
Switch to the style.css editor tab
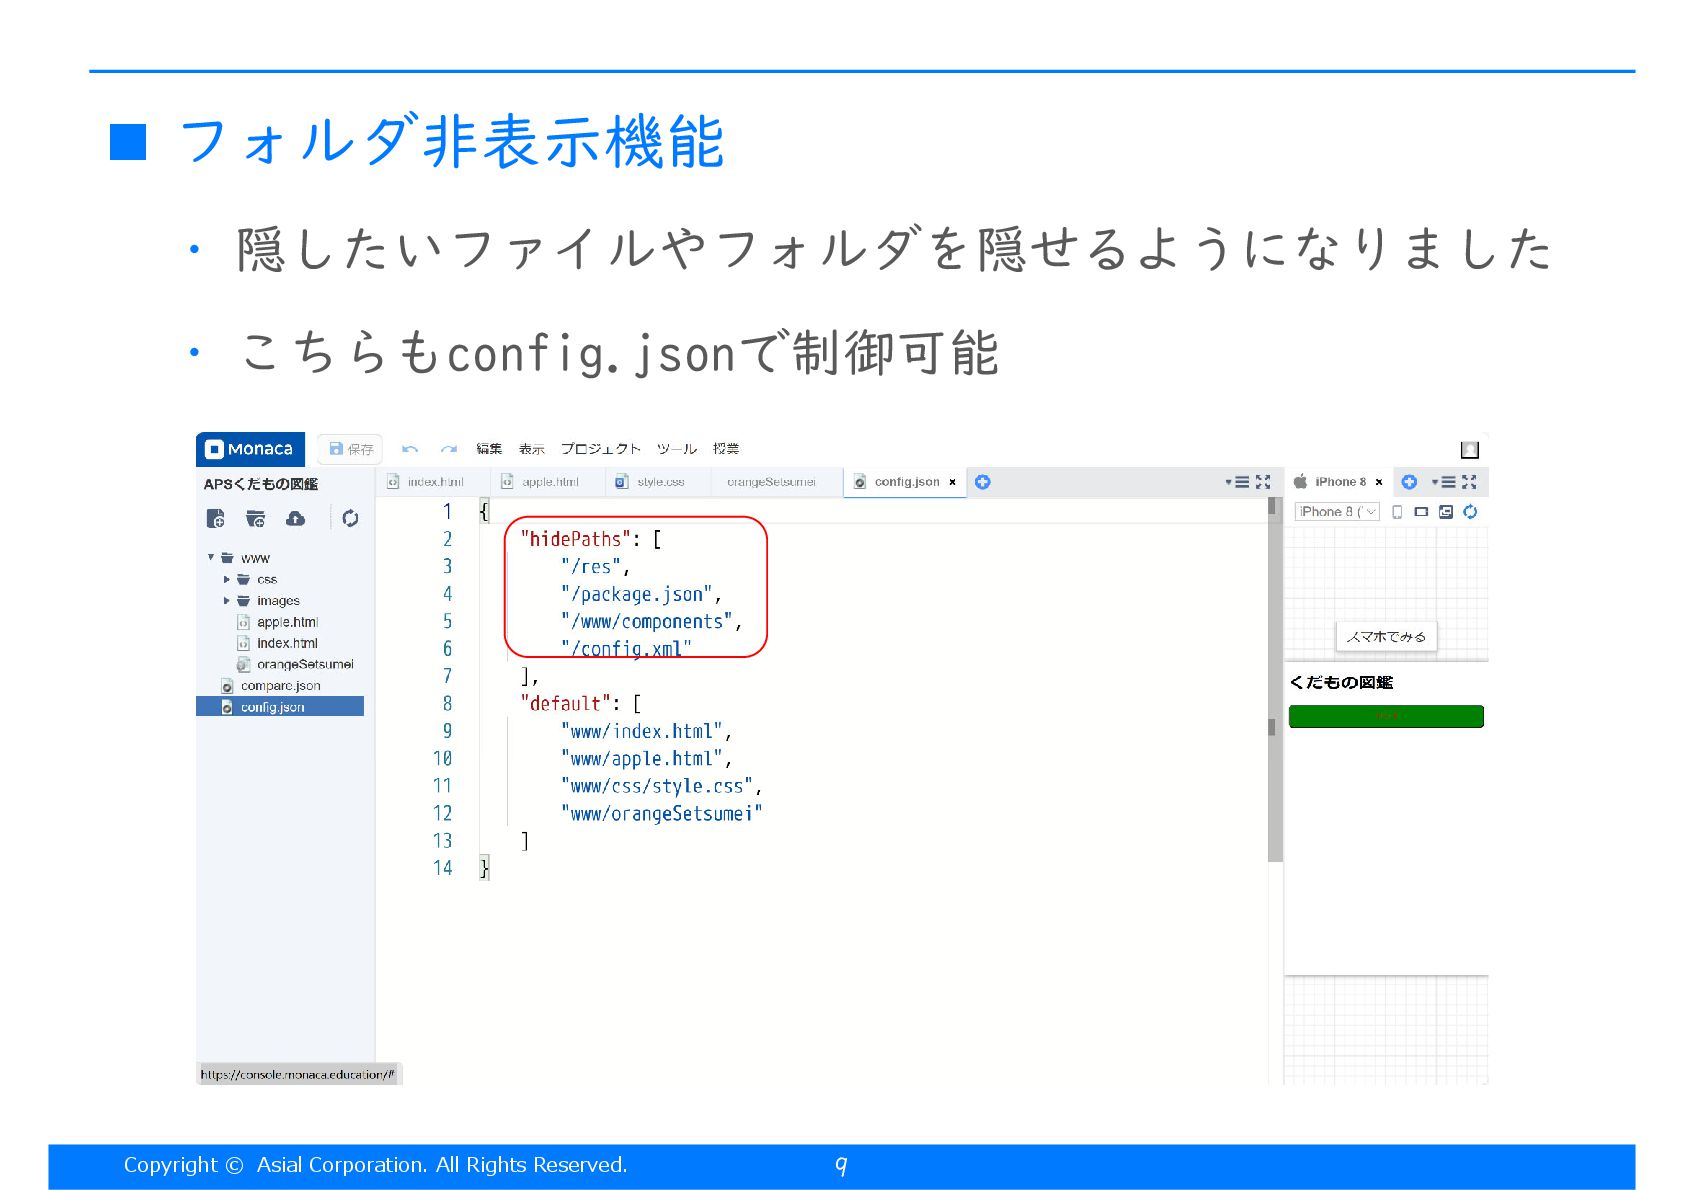pyautogui.click(x=660, y=482)
